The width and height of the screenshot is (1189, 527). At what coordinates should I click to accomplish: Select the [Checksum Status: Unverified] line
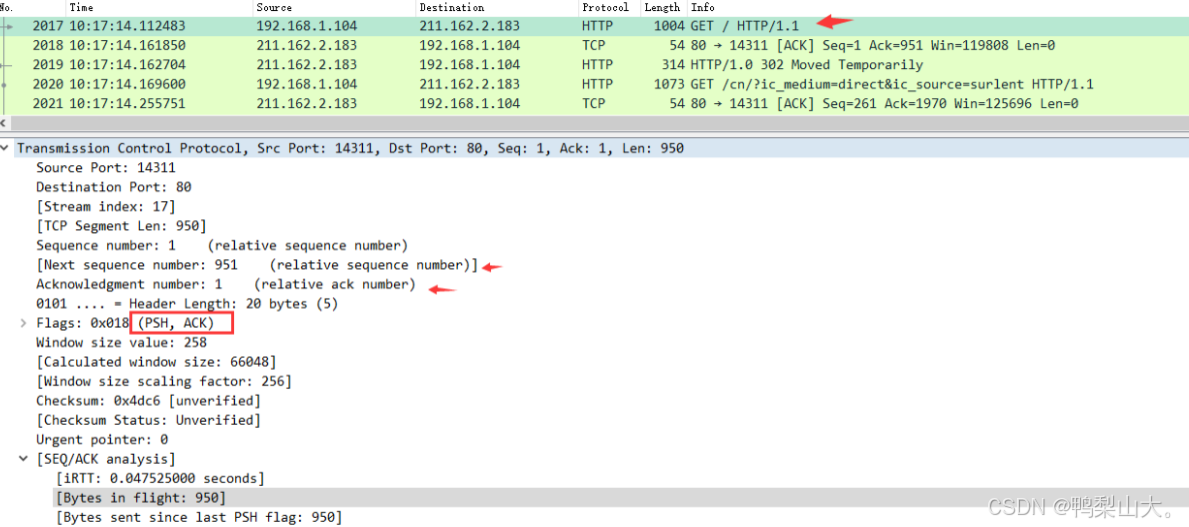[149, 420]
